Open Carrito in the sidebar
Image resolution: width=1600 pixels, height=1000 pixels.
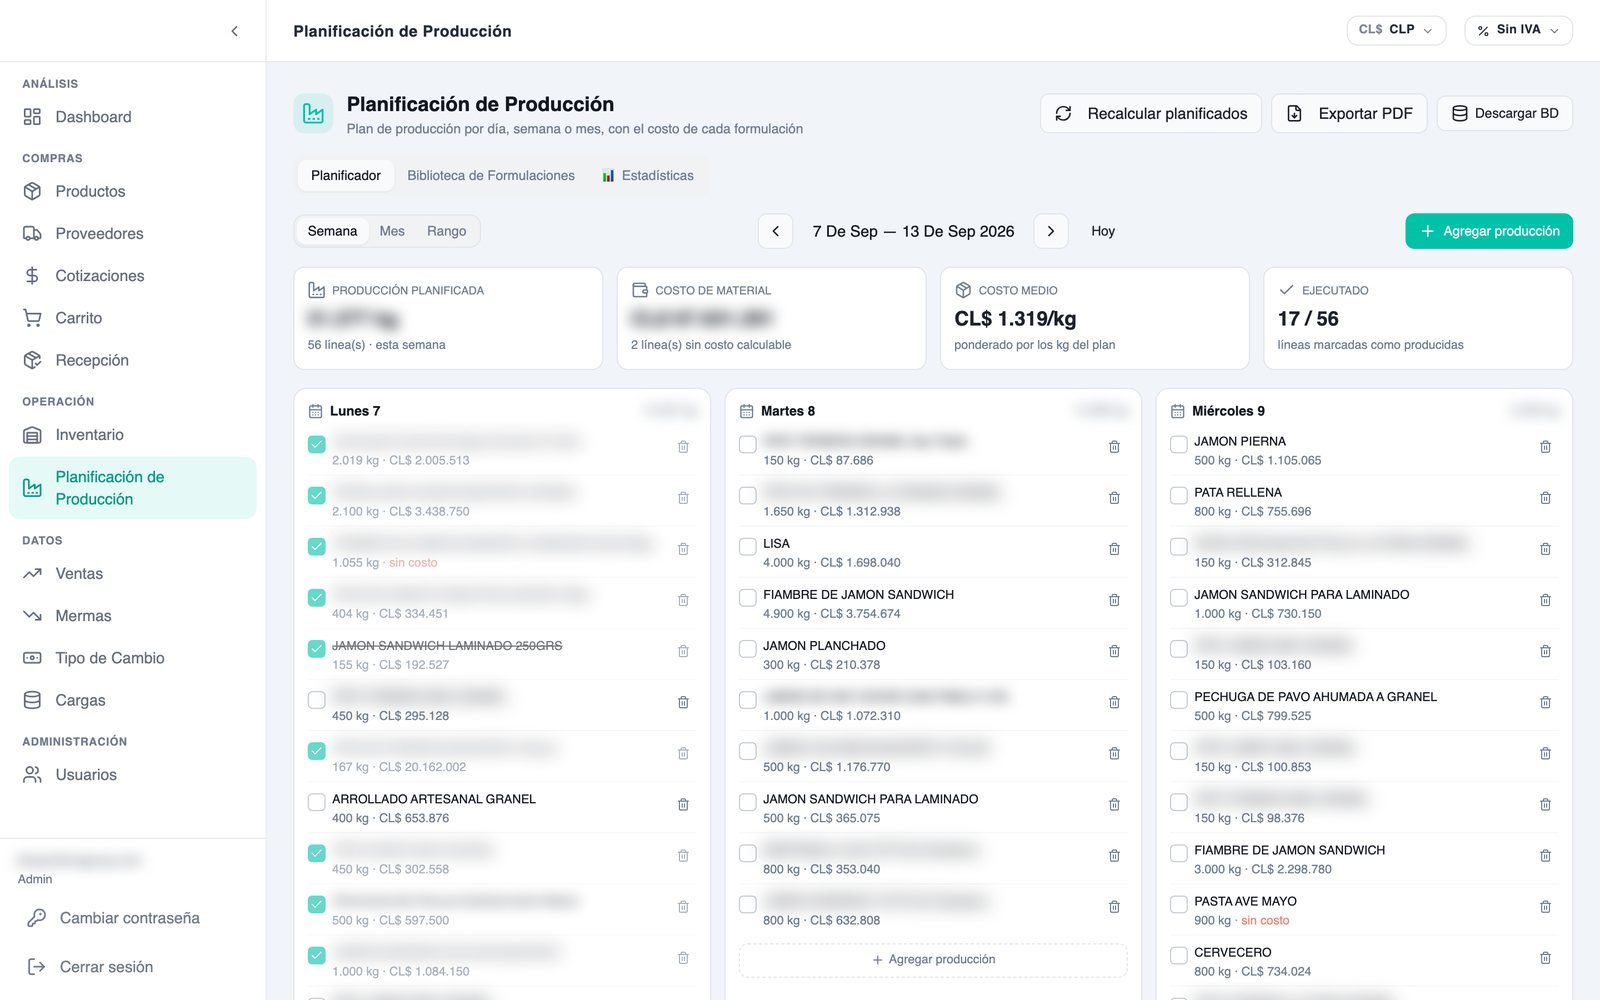[132, 318]
